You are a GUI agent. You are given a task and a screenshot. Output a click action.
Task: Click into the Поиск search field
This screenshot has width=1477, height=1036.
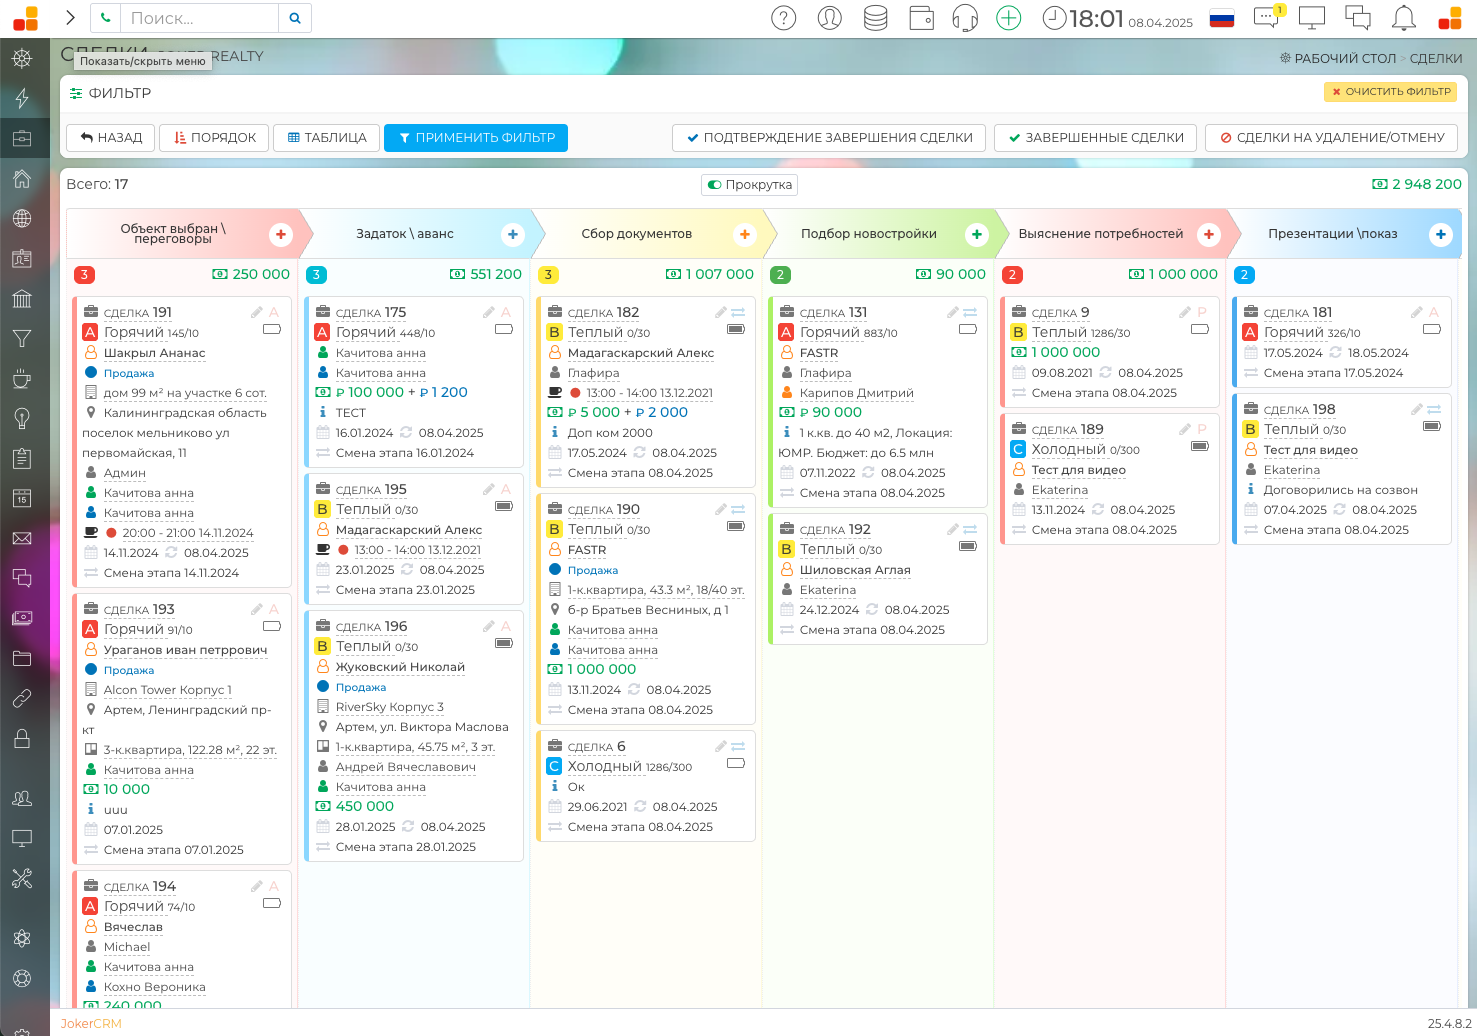(200, 18)
